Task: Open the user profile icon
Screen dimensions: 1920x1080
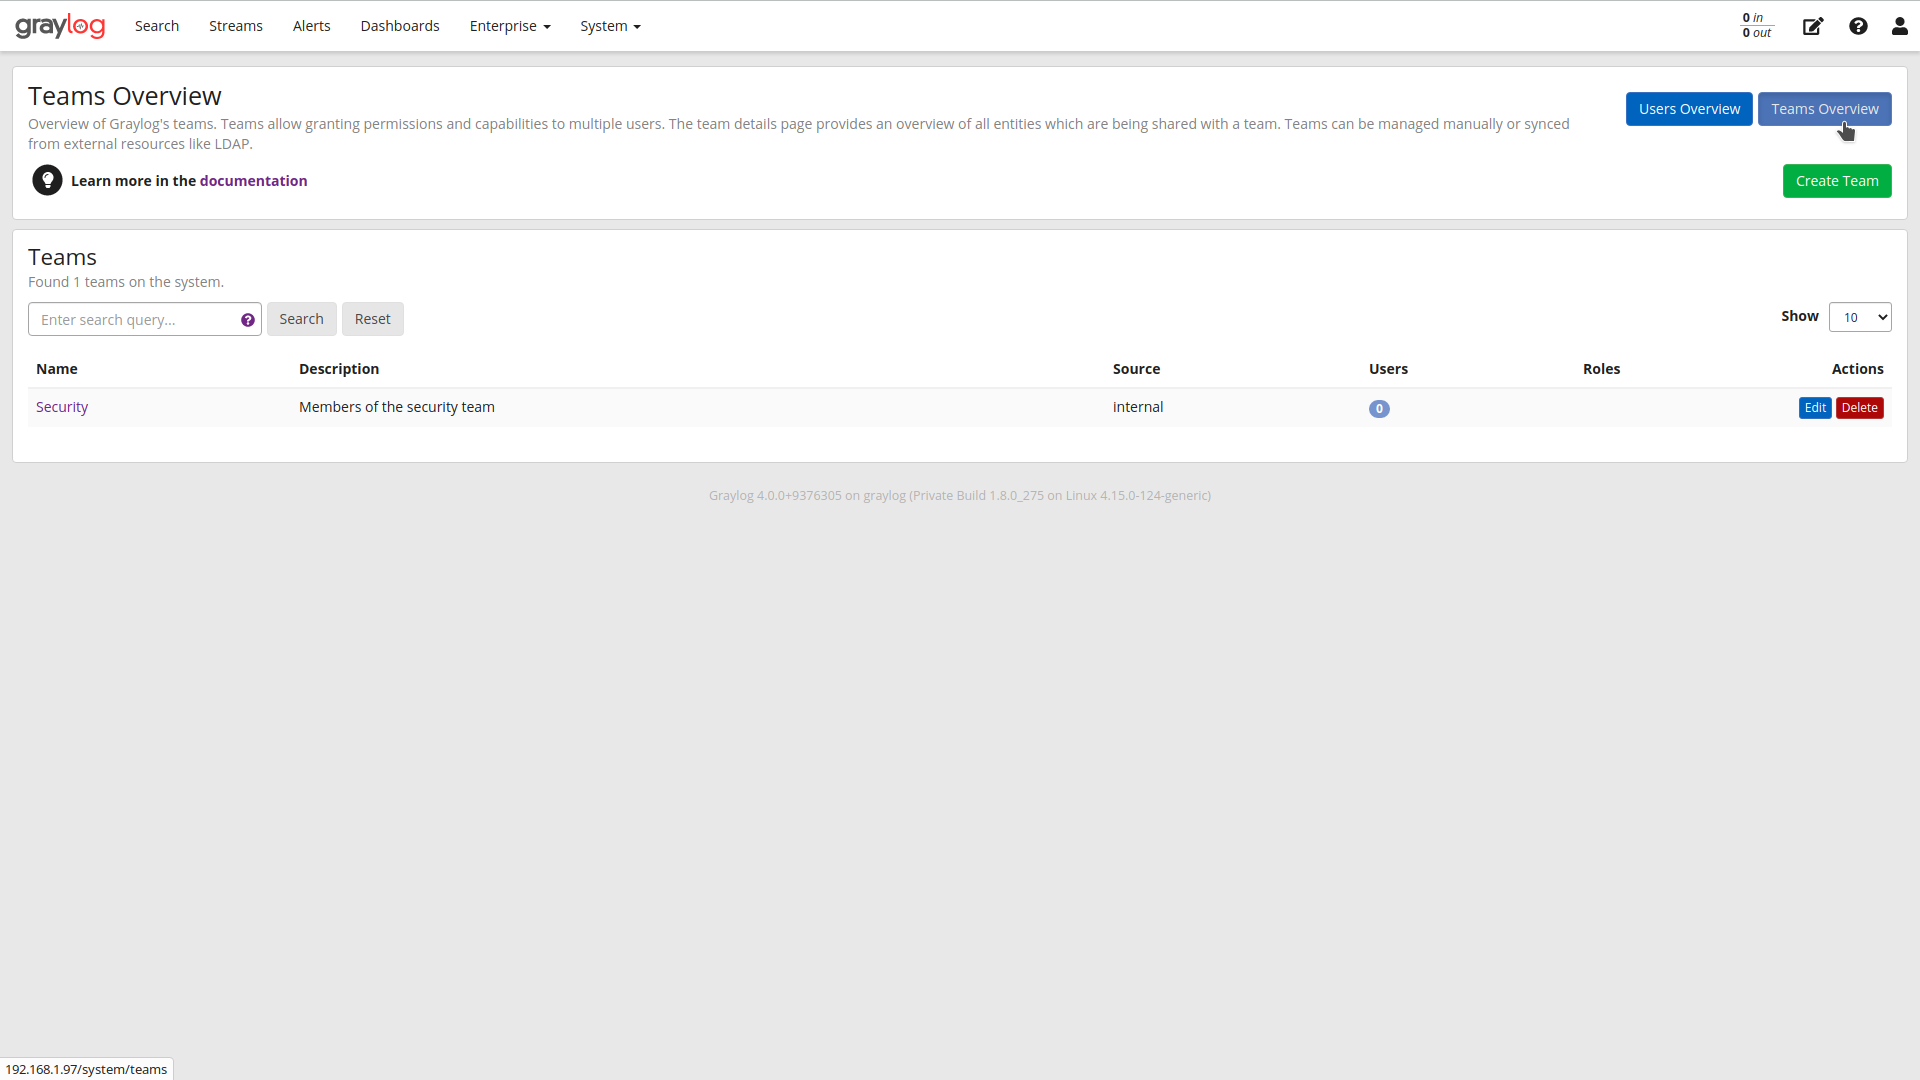Action: pos(1899,26)
